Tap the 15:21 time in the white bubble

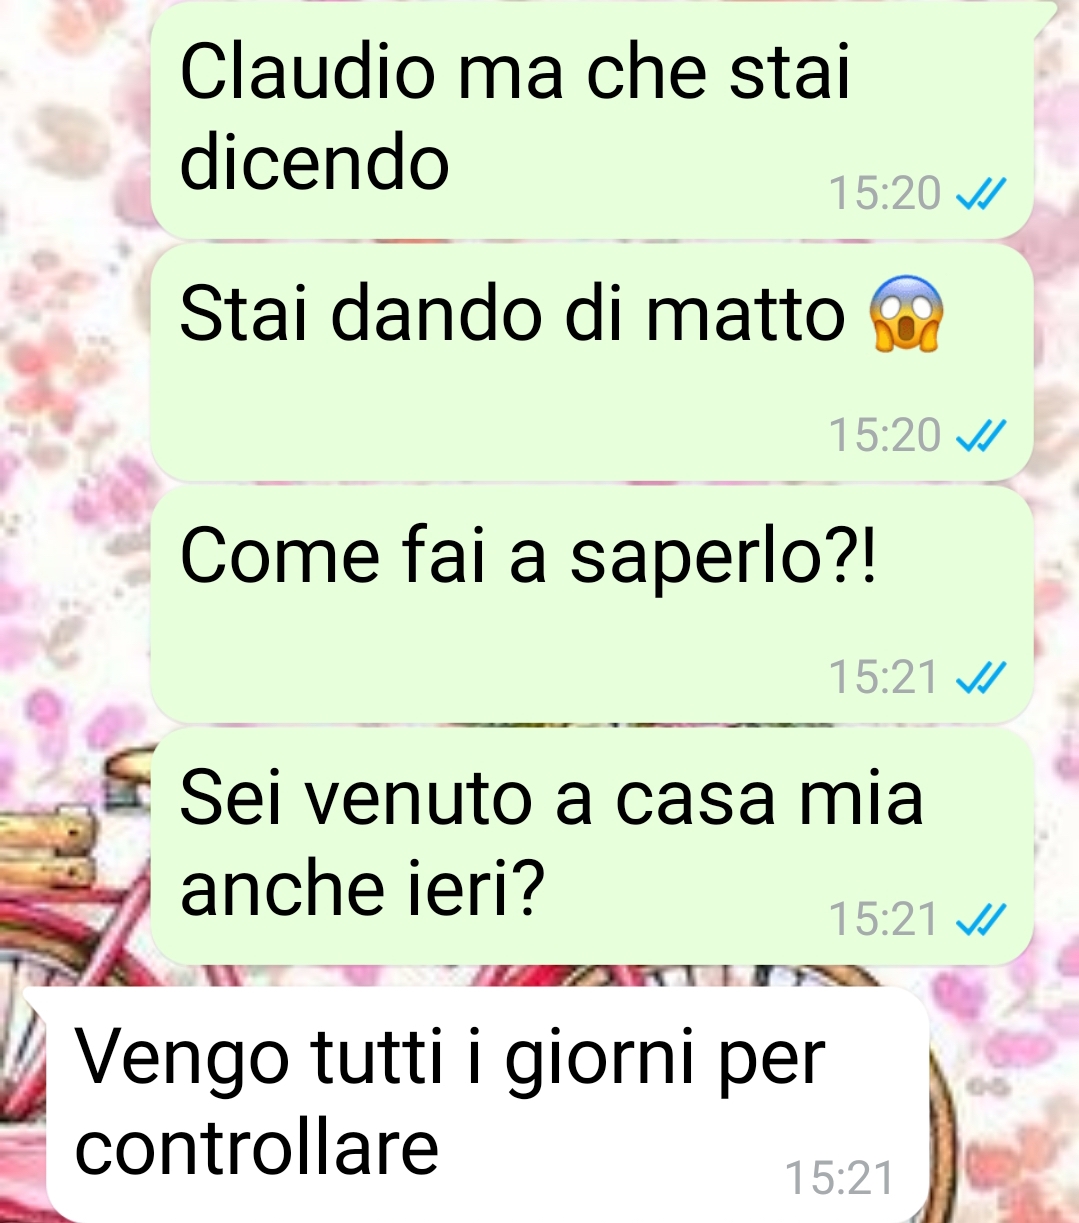(839, 1179)
